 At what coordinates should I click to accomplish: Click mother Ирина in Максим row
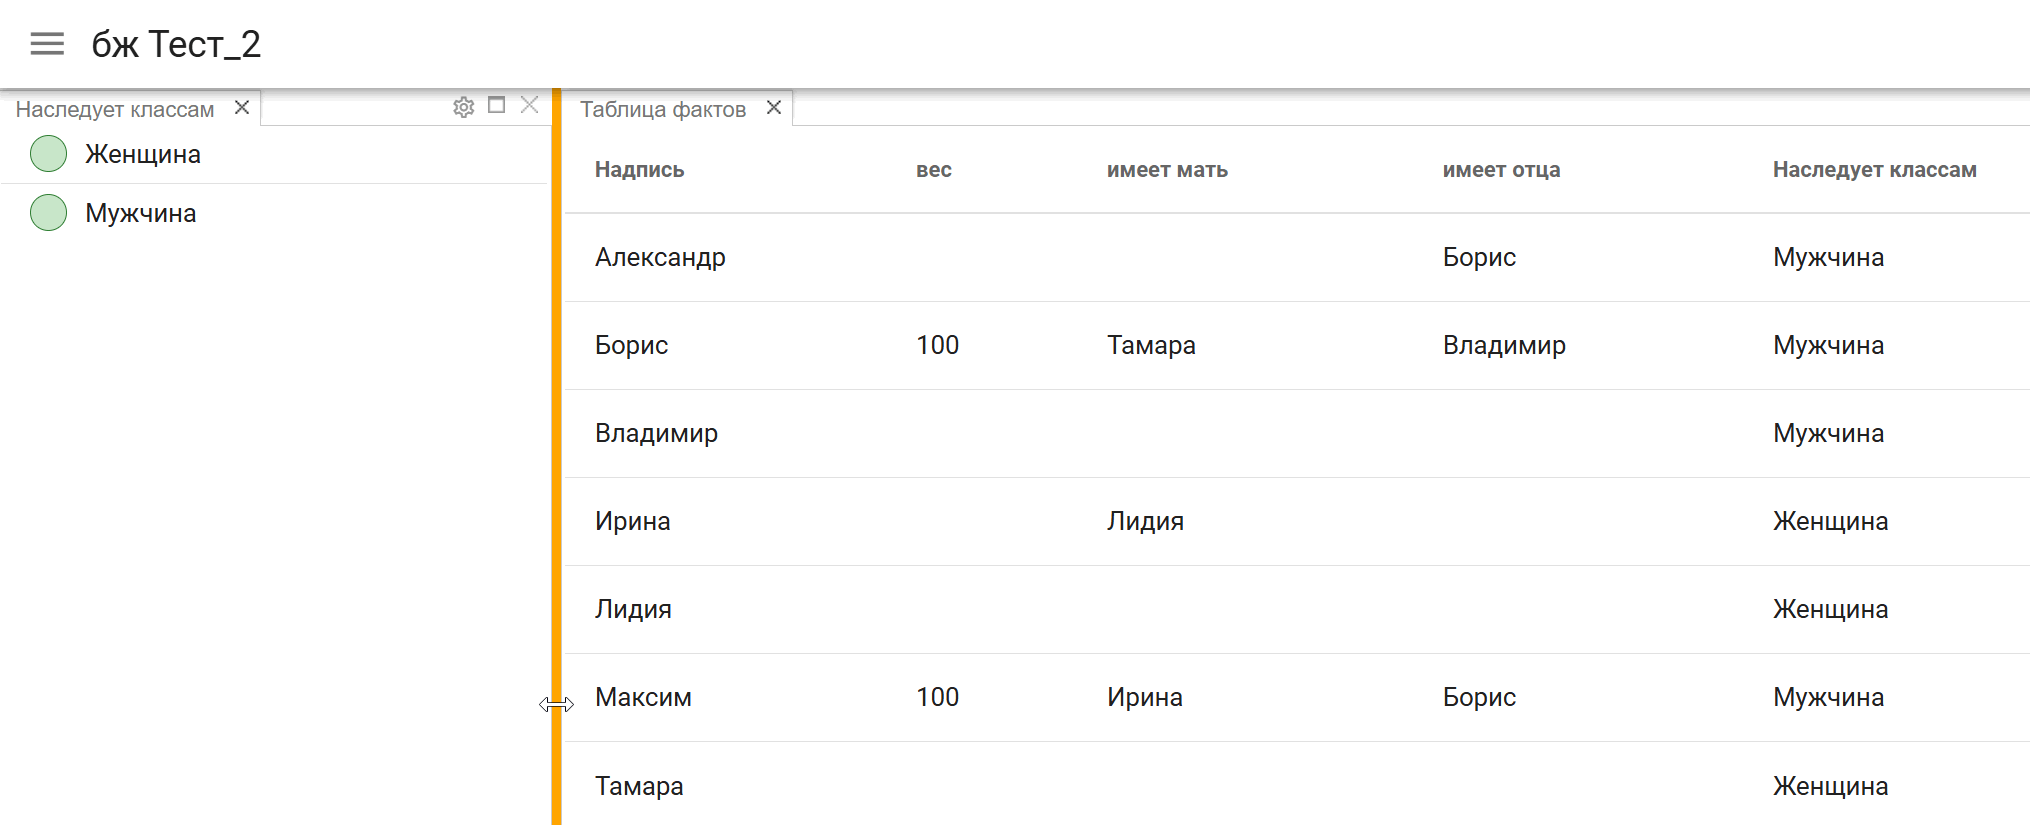click(x=1144, y=697)
